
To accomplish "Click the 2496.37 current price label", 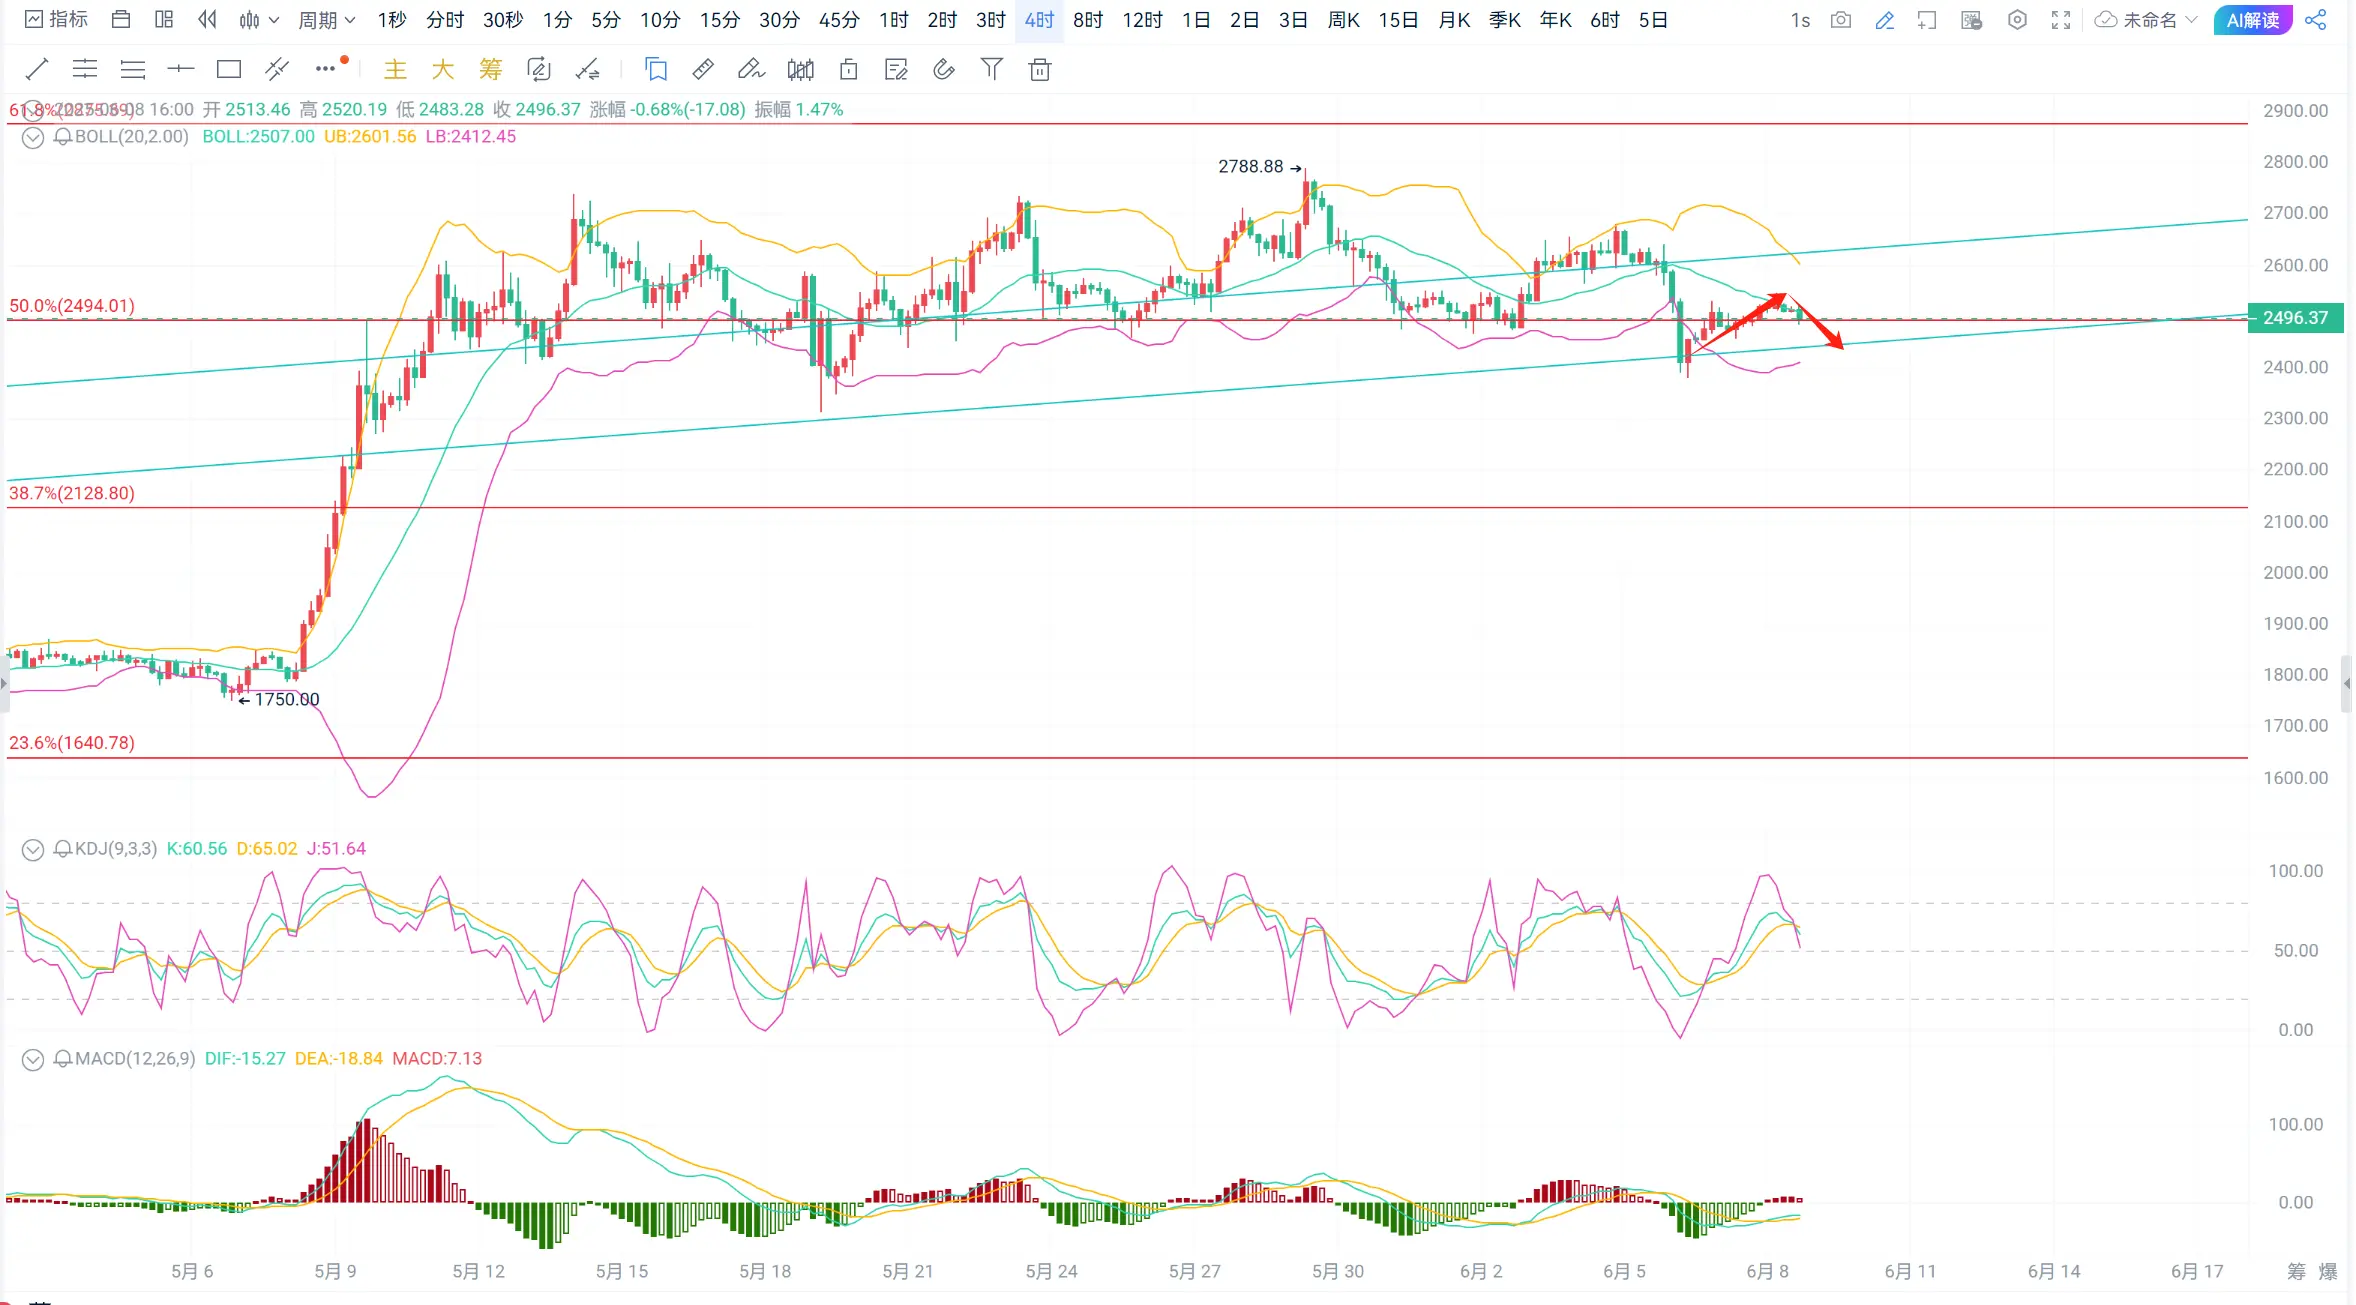I will (2295, 318).
